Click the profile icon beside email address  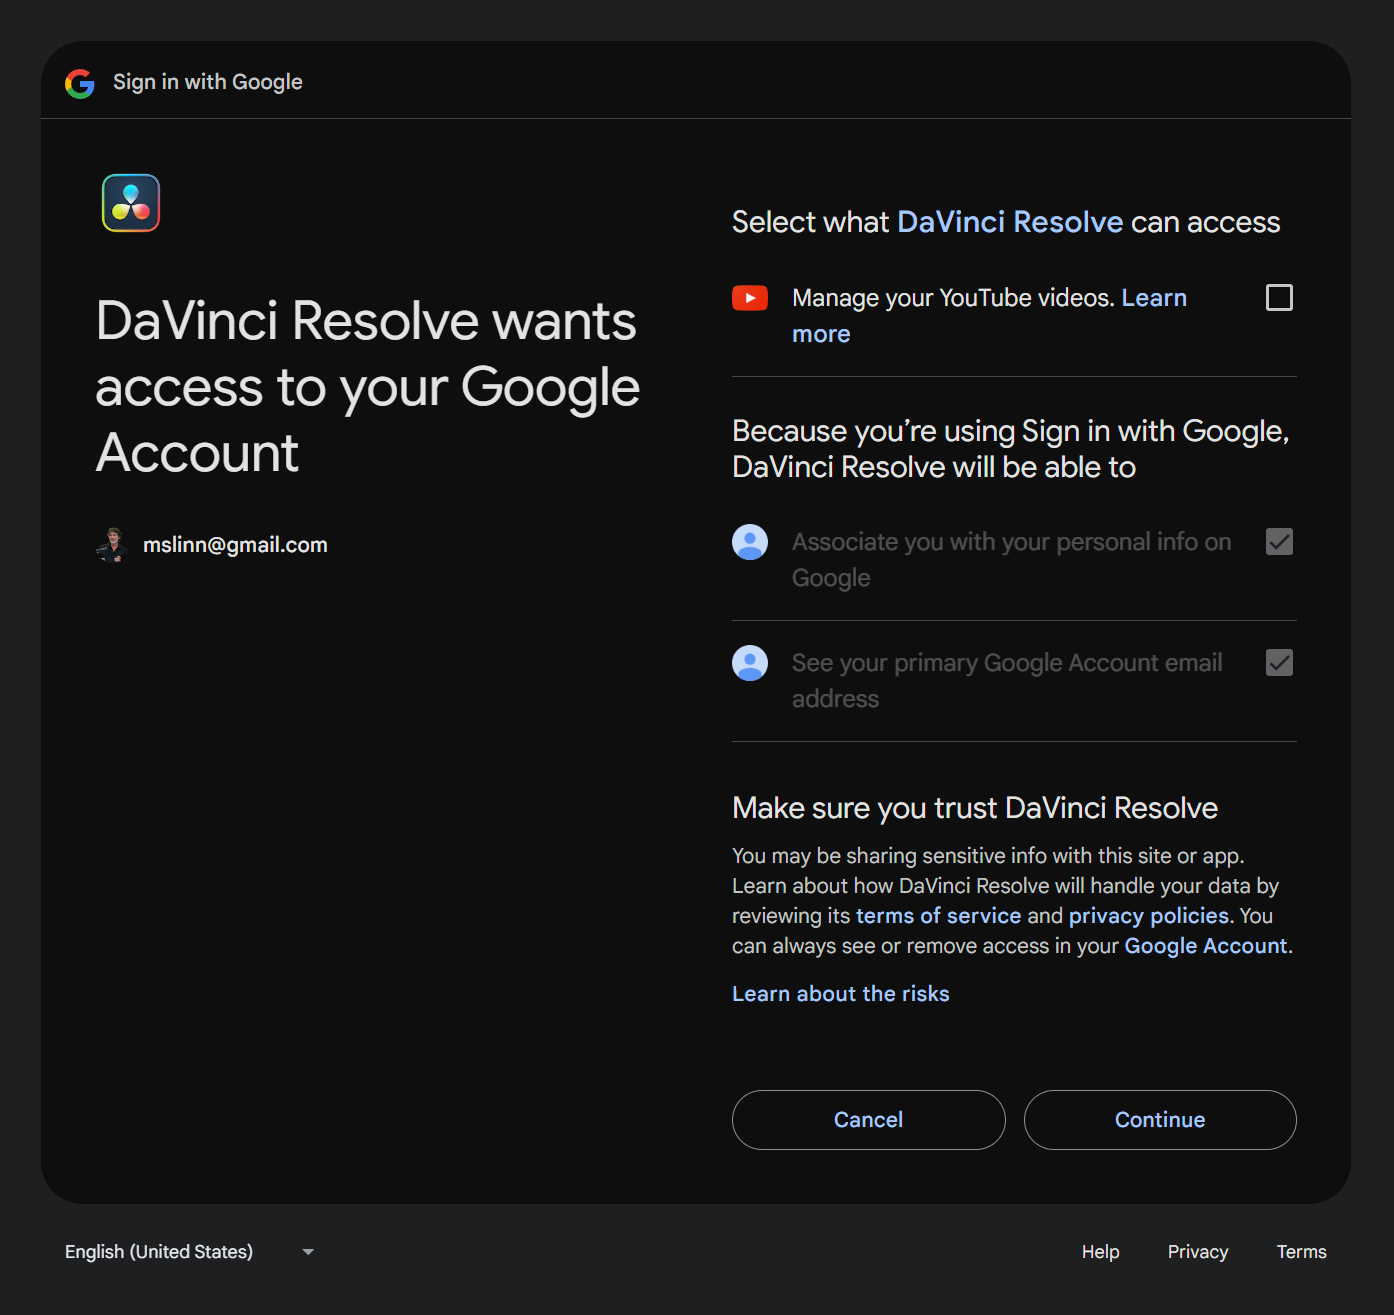750,663
